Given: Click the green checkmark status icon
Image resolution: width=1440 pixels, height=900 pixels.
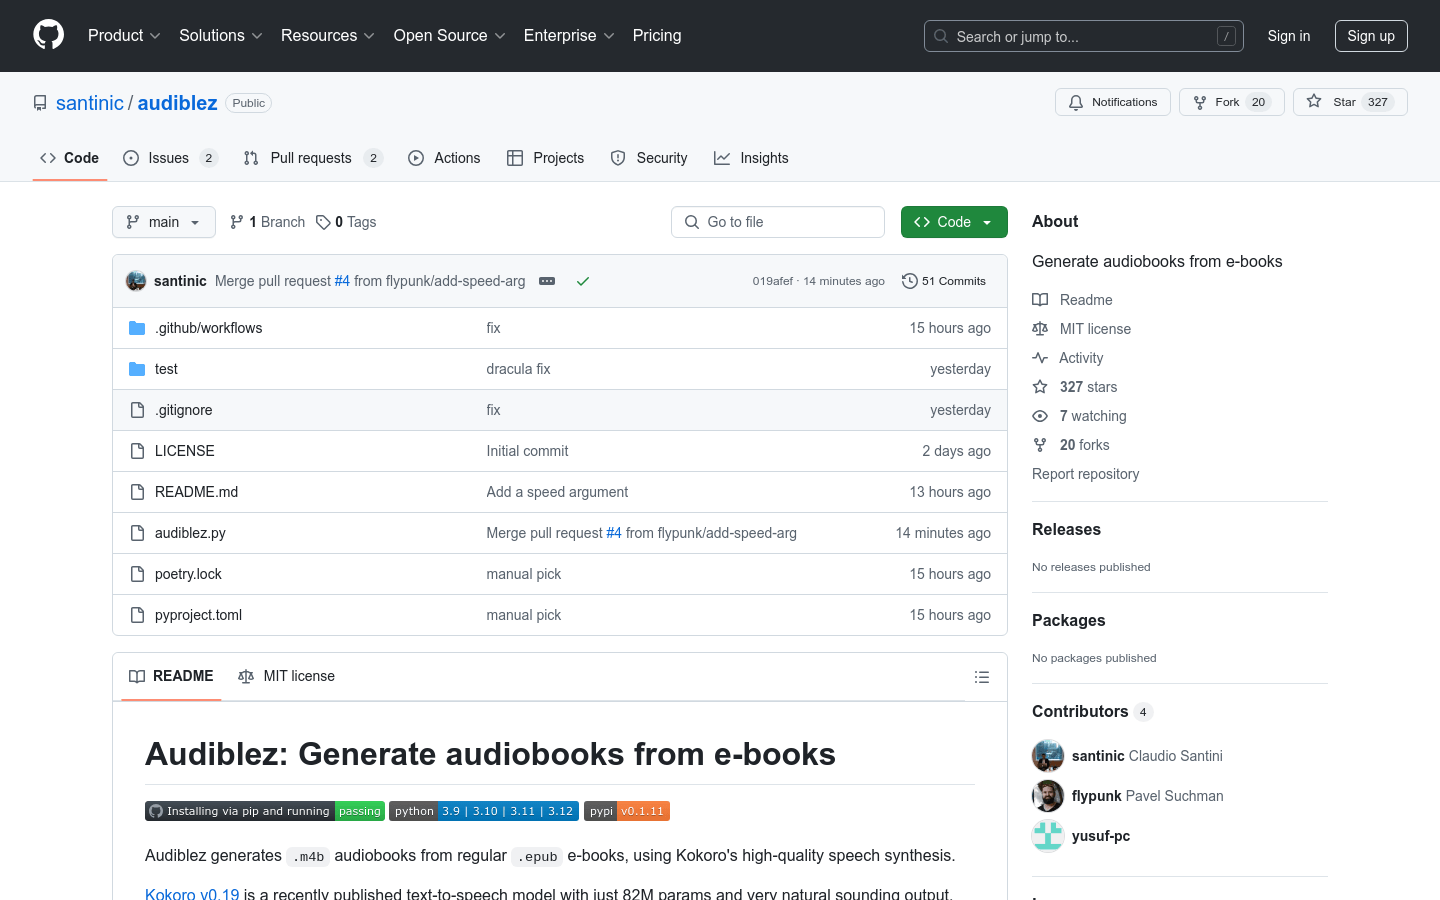Looking at the screenshot, I should coord(583,281).
